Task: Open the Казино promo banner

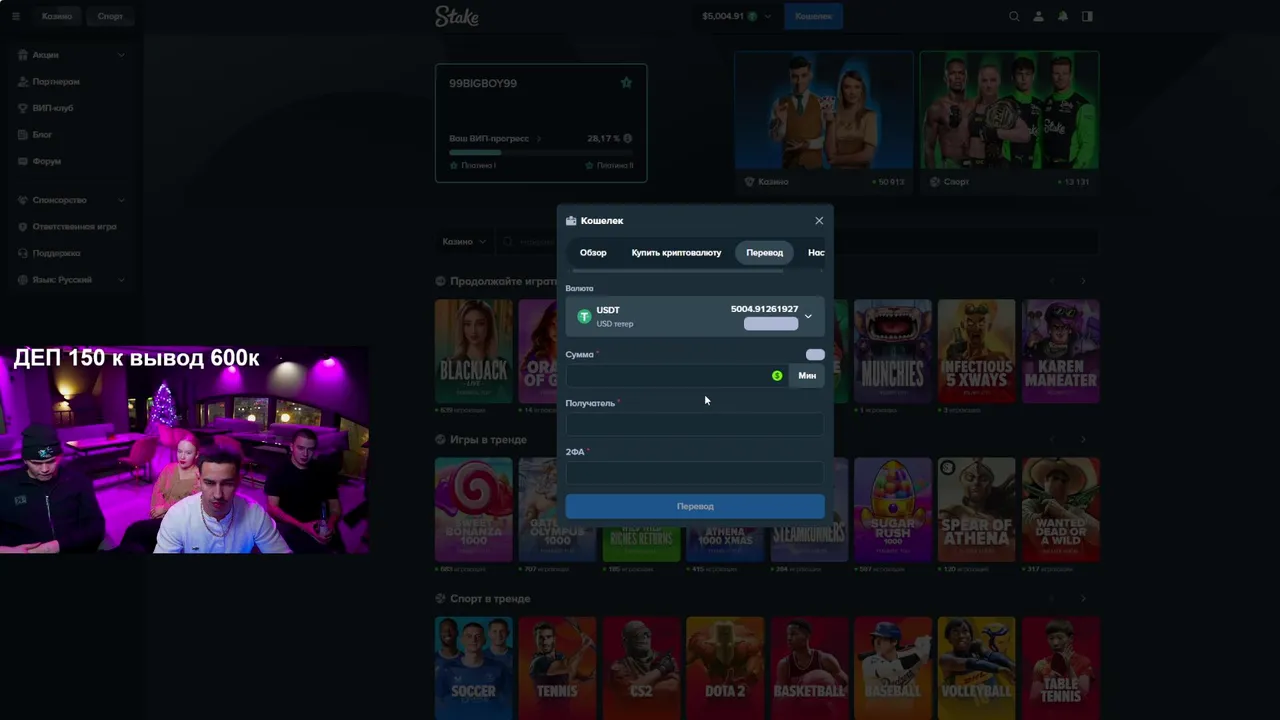Action: [824, 120]
